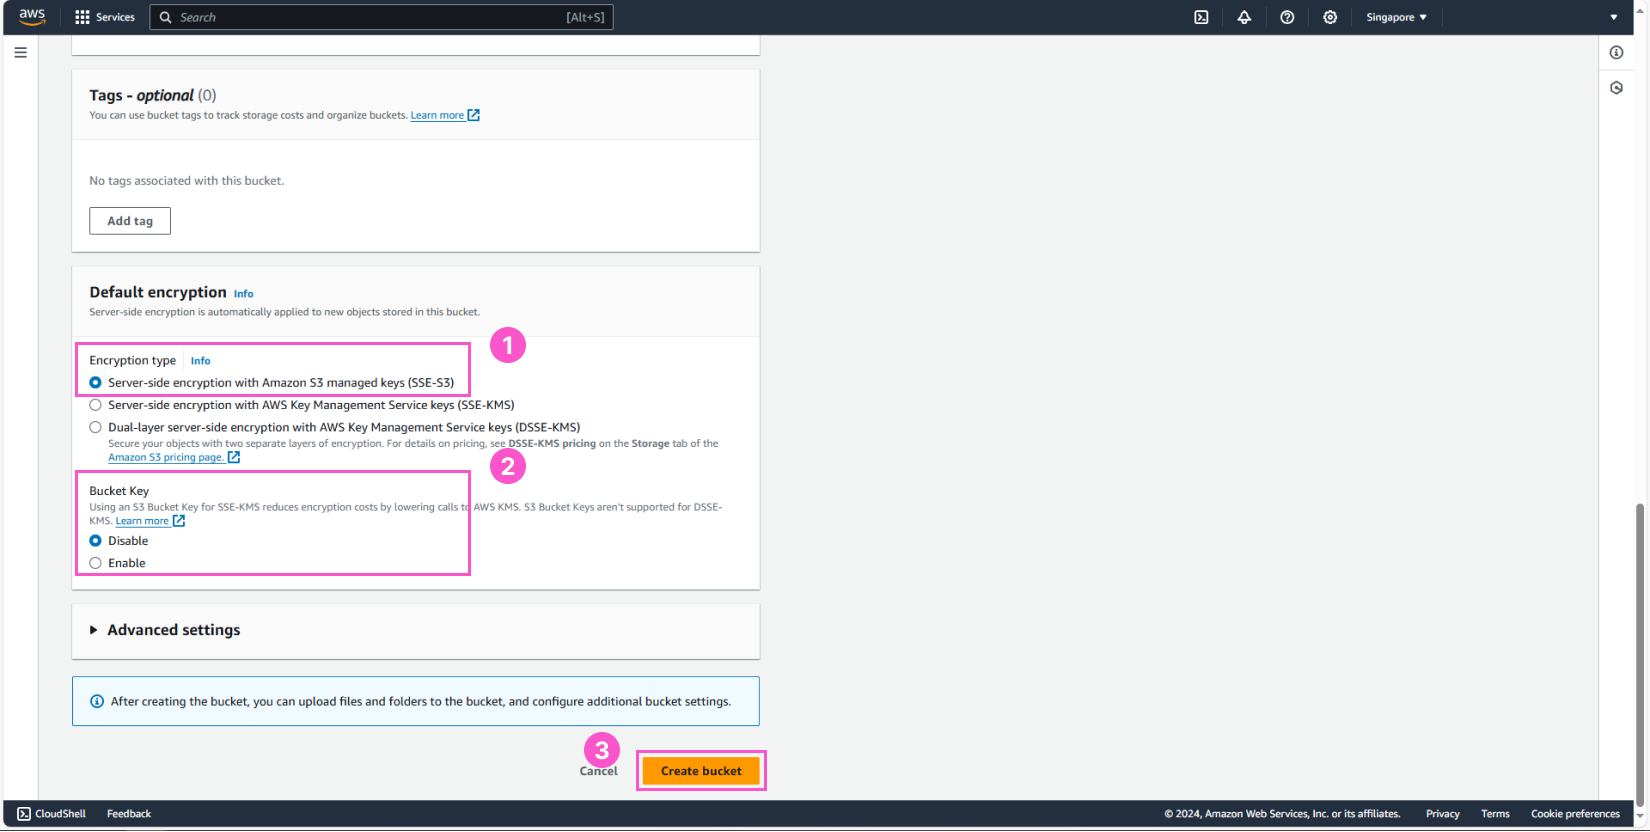Click Feedback in the footer
Image resolution: width=1650 pixels, height=832 pixels.
click(x=129, y=814)
